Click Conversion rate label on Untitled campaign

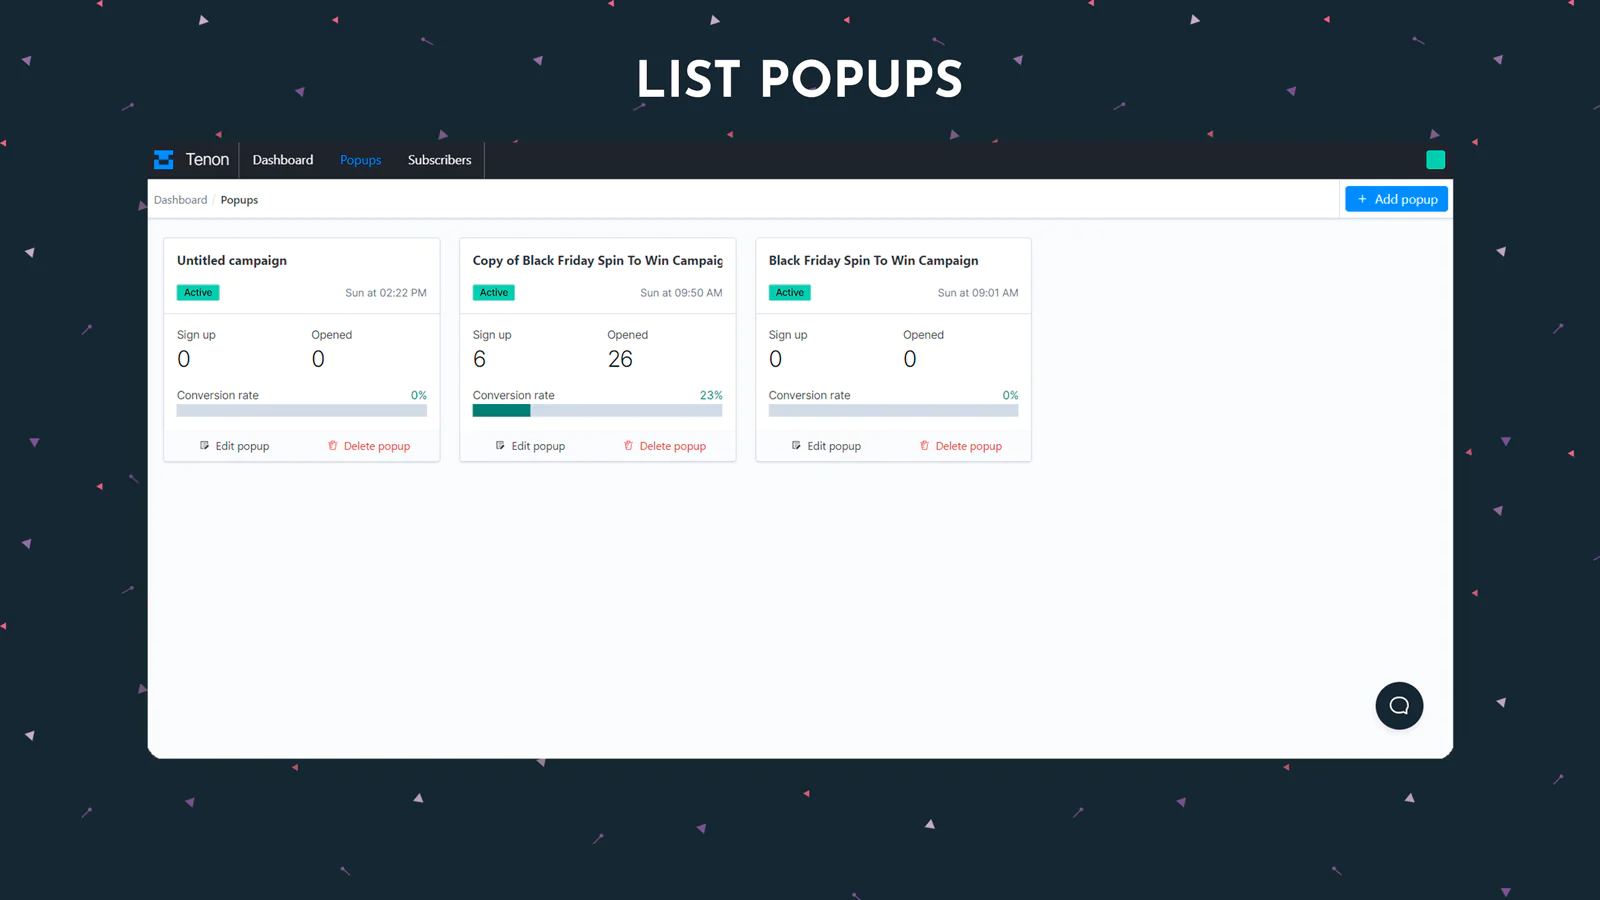[x=218, y=395]
